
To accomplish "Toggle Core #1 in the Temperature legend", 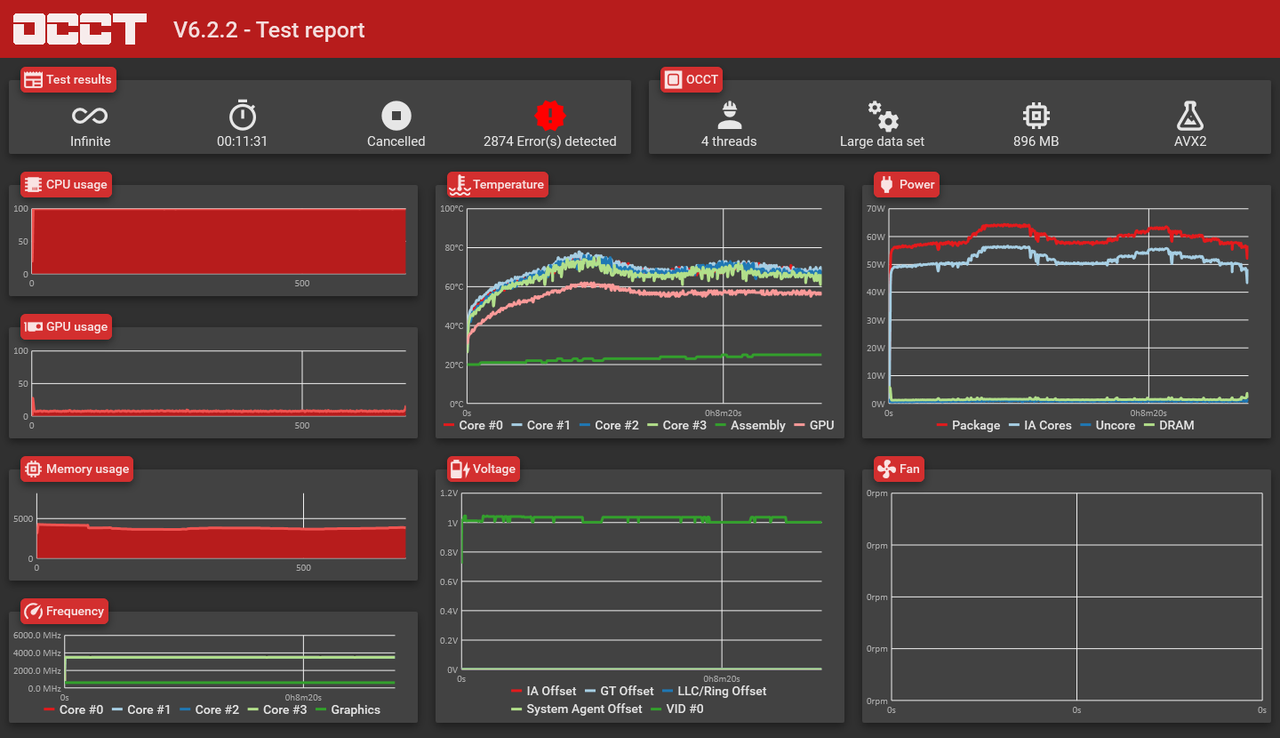I will (x=540, y=425).
